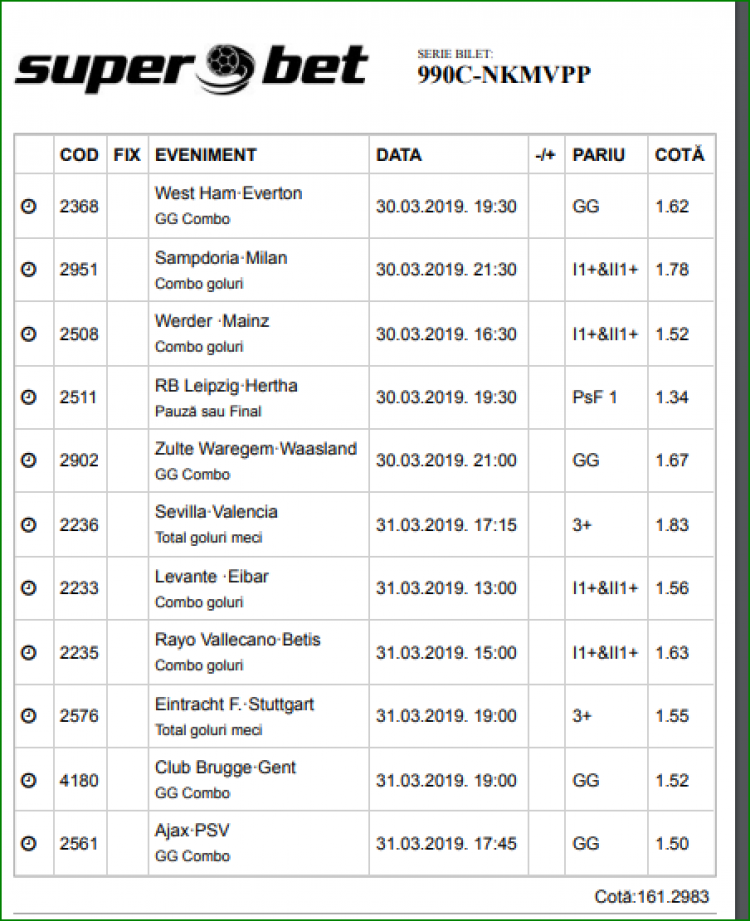This screenshot has width=750, height=921.
Task: Click event code 2233 for Levante-Eibar
Action: (x=79, y=588)
